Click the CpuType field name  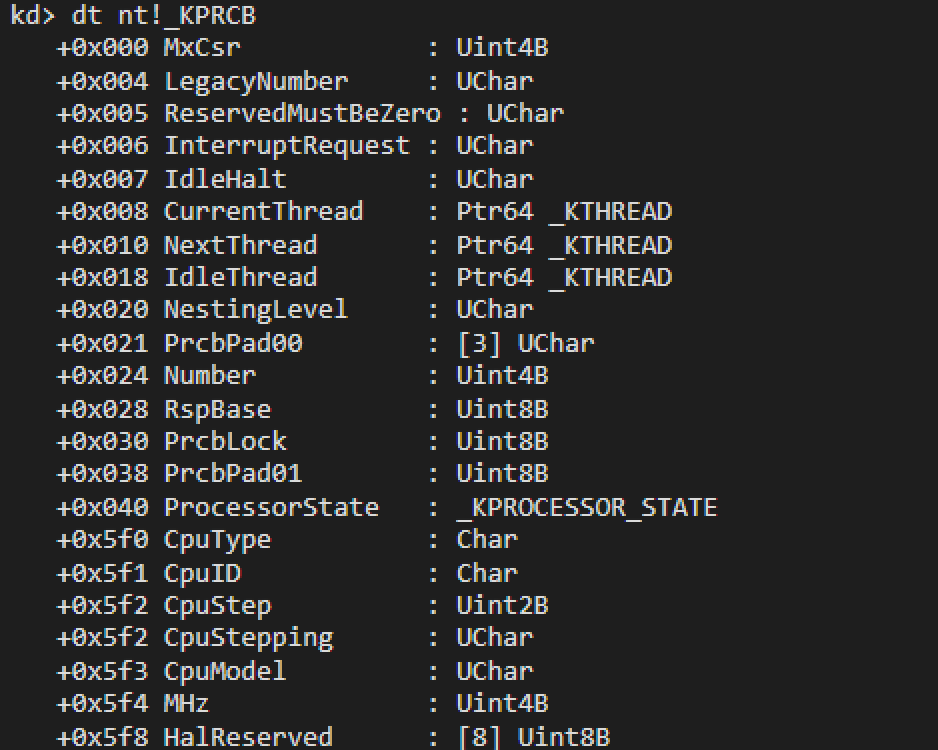tap(217, 539)
